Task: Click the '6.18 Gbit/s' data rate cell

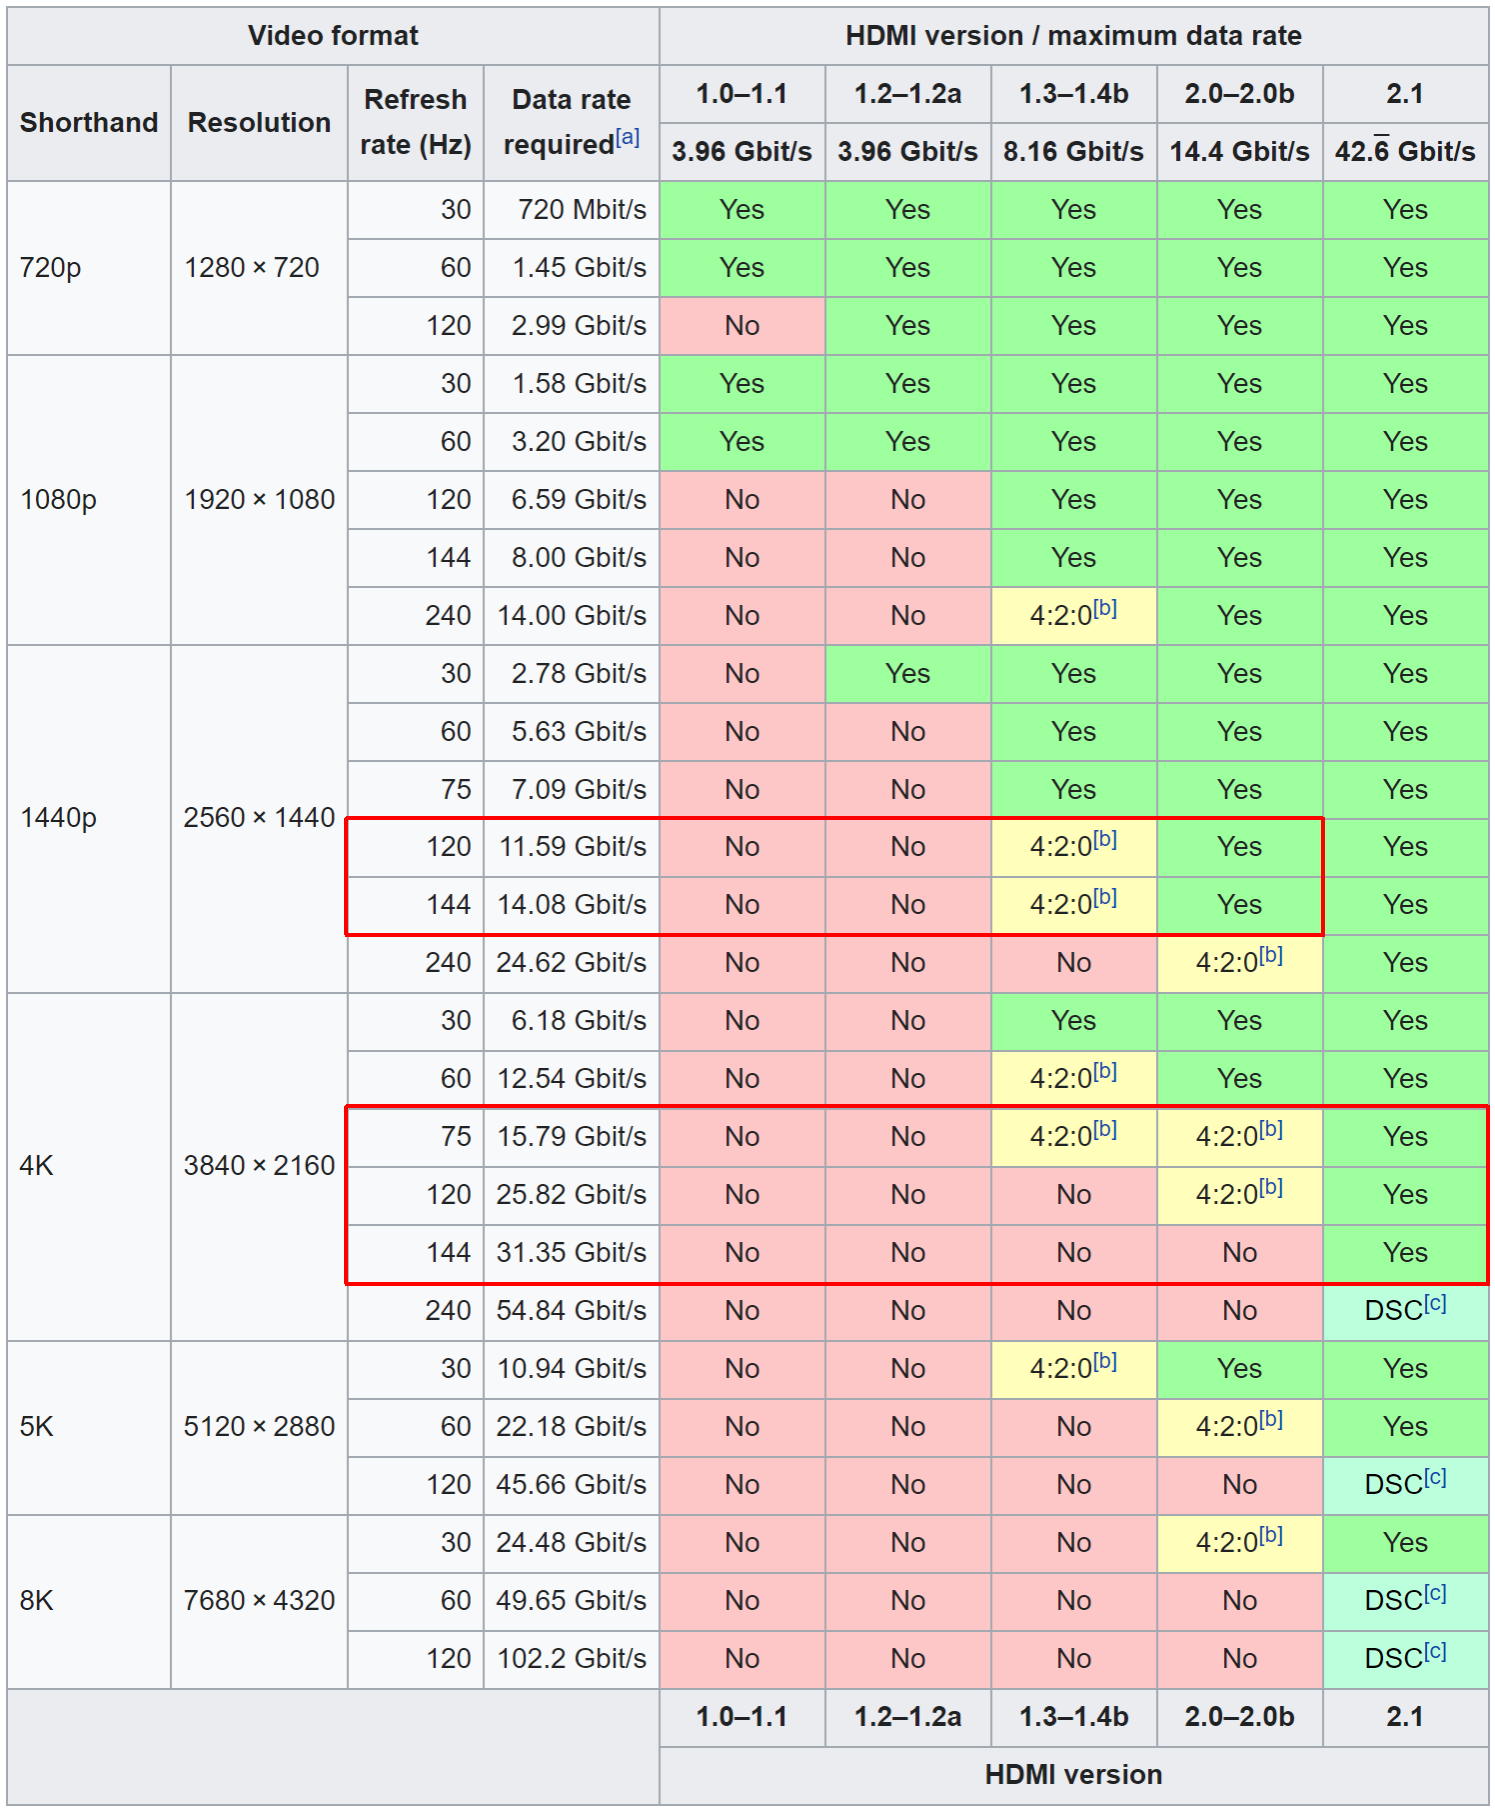Action: pyautogui.click(x=571, y=1021)
